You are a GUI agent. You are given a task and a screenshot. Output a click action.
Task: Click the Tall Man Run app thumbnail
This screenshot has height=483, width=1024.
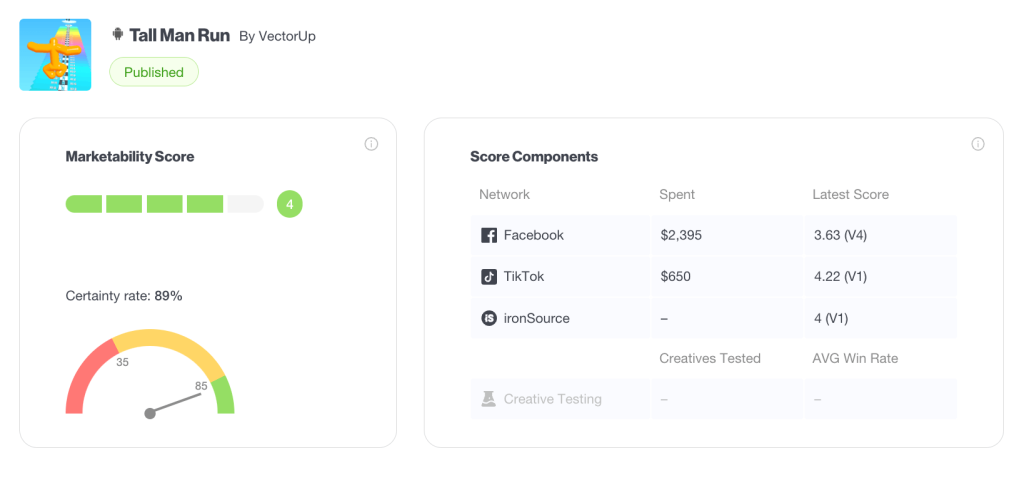point(55,55)
